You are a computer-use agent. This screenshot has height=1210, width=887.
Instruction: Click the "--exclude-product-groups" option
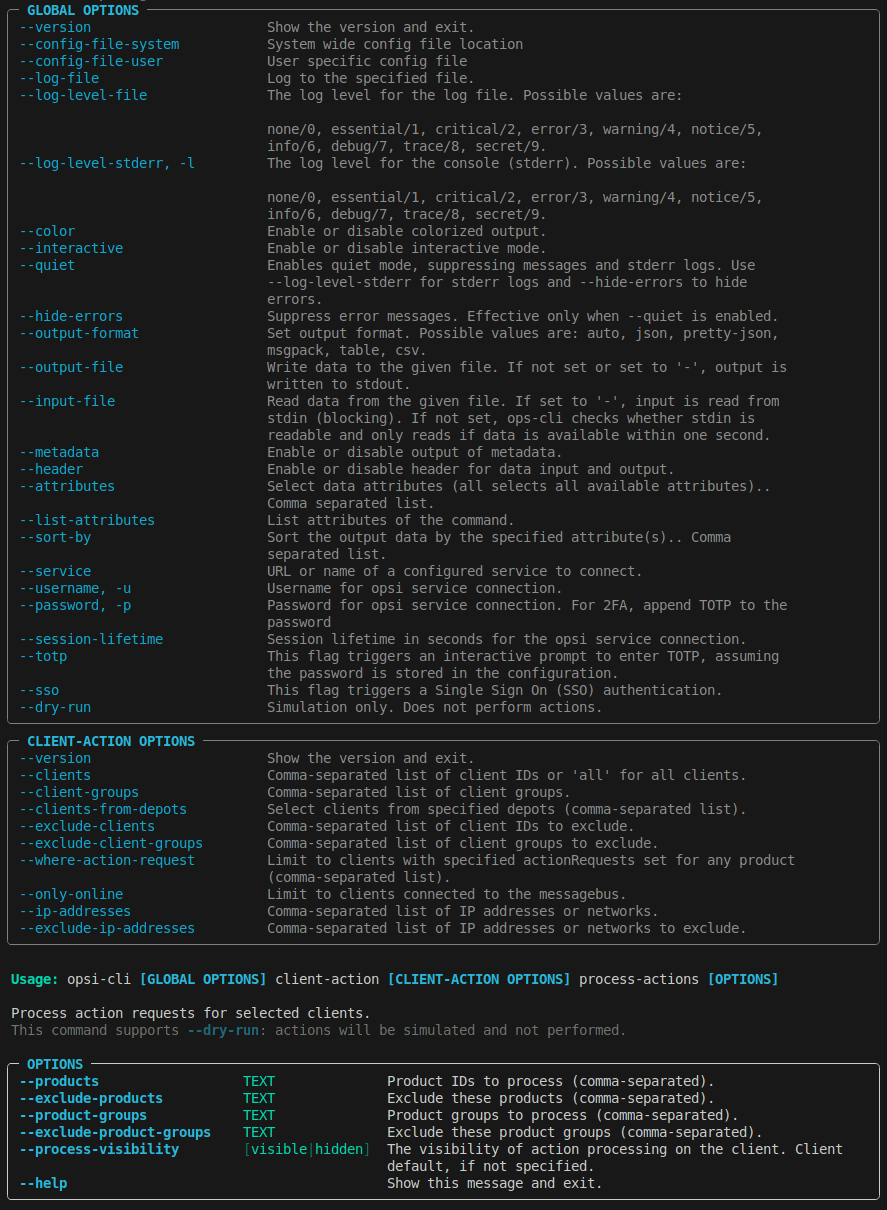(x=115, y=1132)
